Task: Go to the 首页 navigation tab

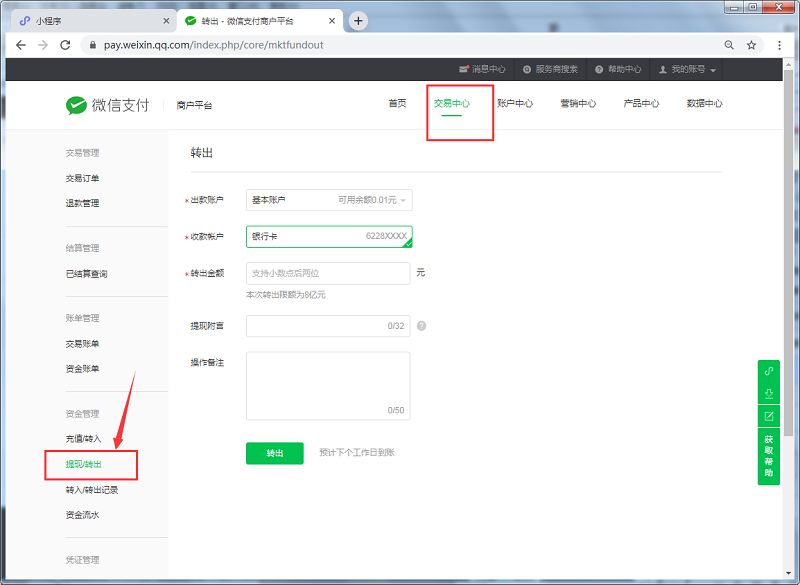Action: (x=397, y=104)
